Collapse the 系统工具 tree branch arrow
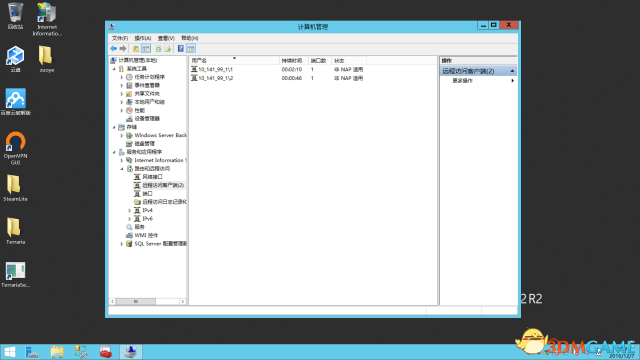 point(114,69)
